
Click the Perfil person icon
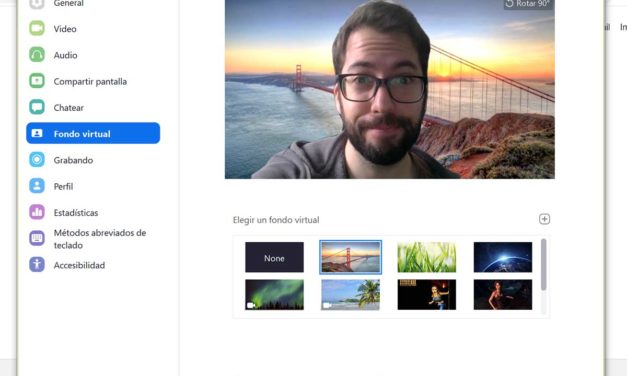pos(37,186)
